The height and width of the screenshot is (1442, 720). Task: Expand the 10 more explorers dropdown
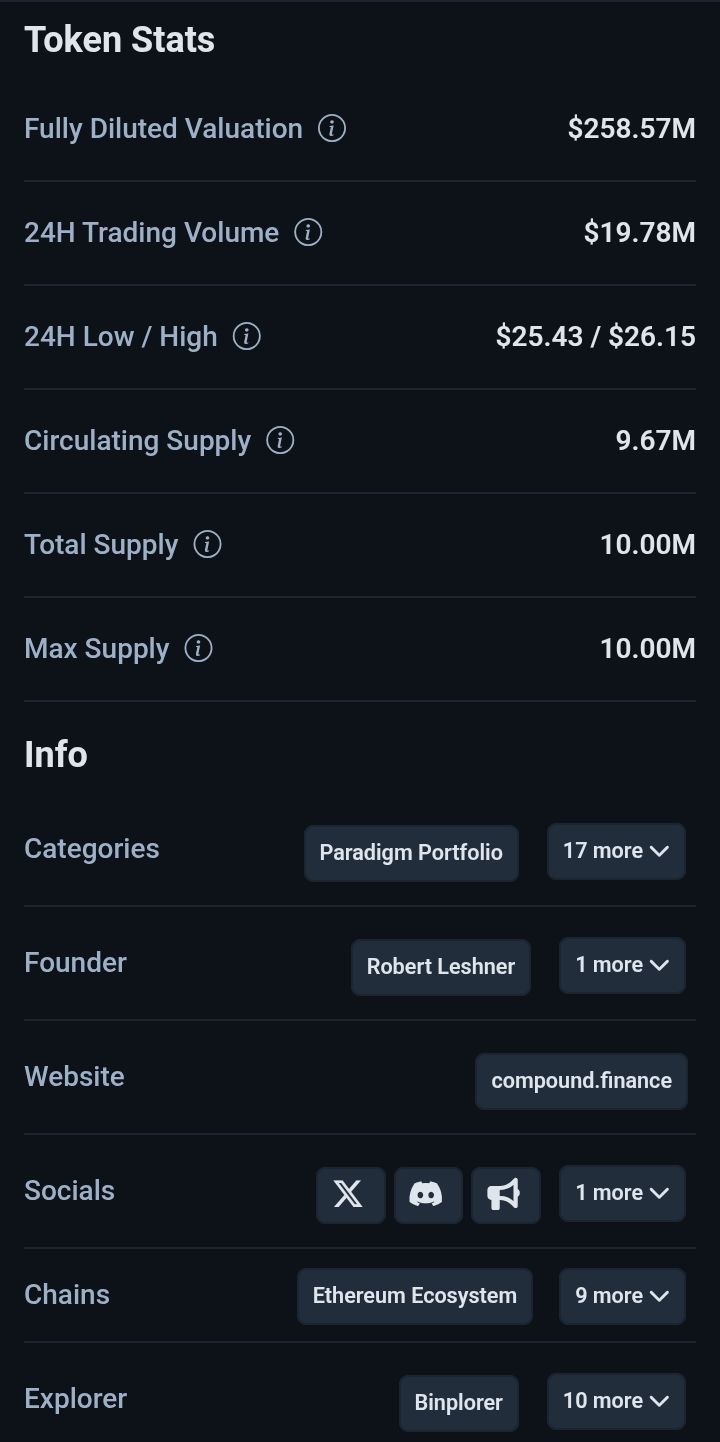click(616, 1401)
